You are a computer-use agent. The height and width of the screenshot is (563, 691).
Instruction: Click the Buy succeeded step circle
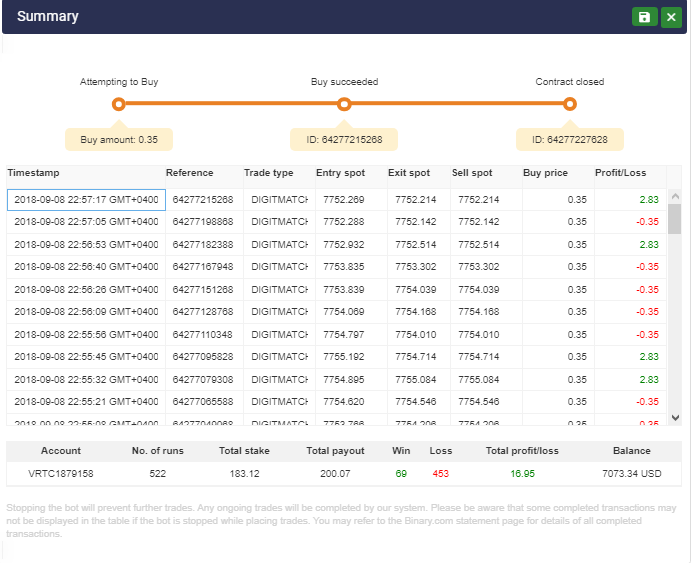coord(344,104)
